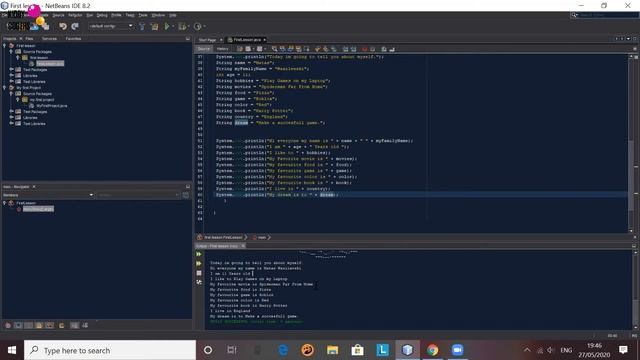The height and width of the screenshot is (360, 640).
Task: Open the default config dropdown
Action: 111,26
